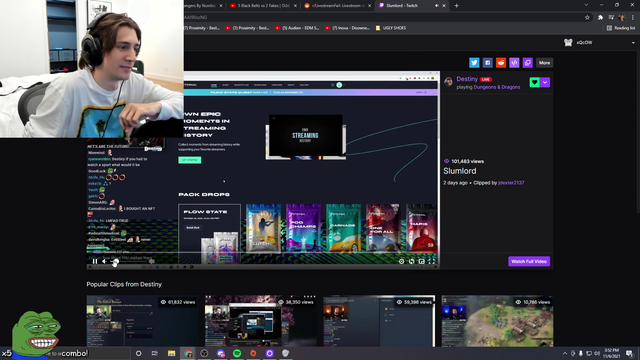Share the clip on Reddit
Viewport: 640px width, 360px height.
(x=501, y=63)
